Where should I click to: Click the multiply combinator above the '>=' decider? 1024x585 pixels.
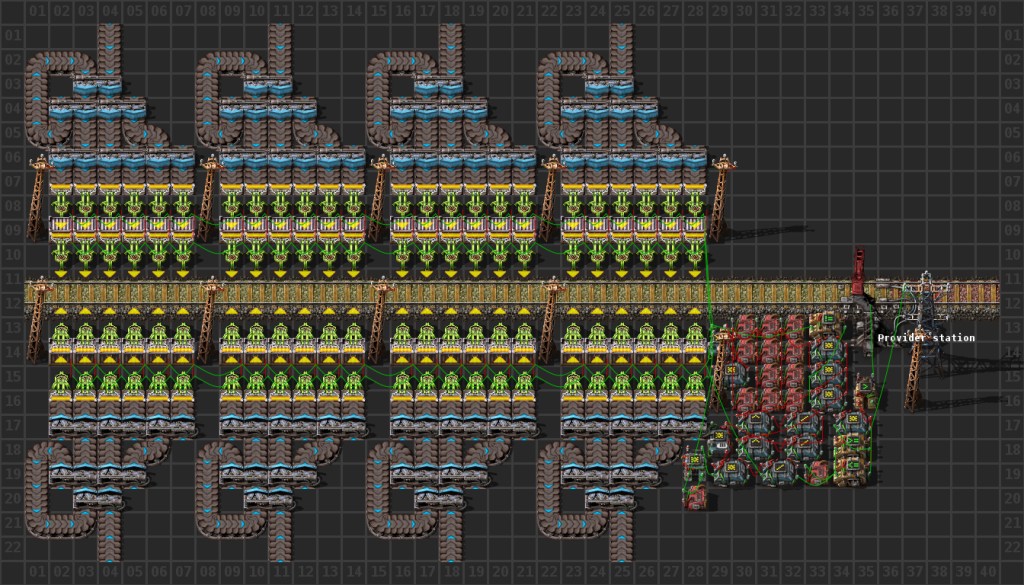pyautogui.click(x=852, y=421)
